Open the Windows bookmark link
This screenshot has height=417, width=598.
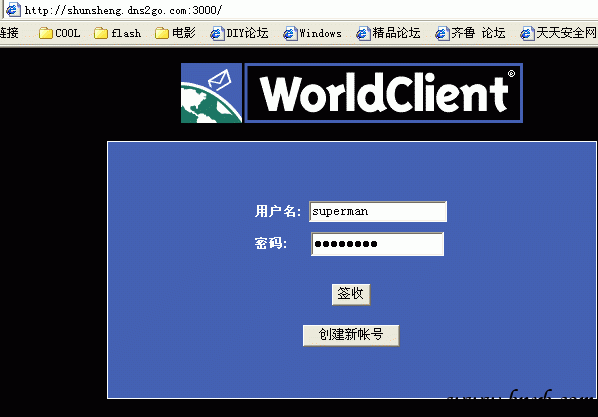(x=312, y=33)
